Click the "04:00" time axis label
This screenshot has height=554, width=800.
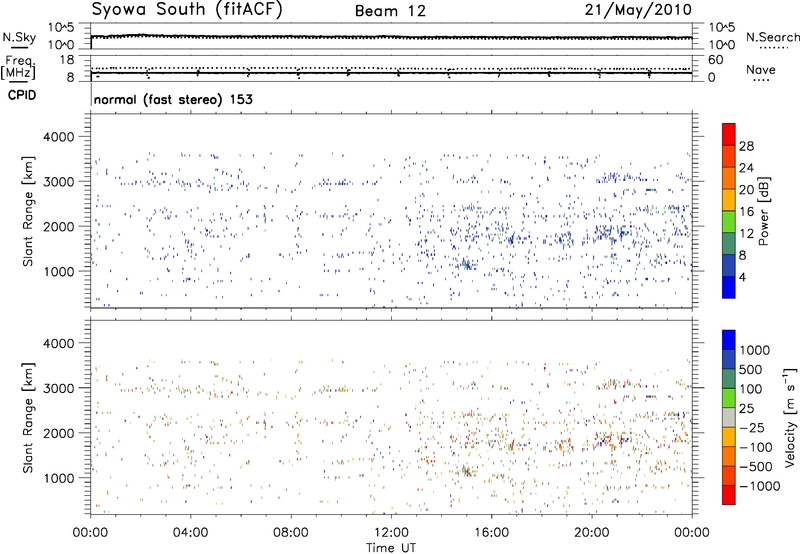(x=191, y=533)
